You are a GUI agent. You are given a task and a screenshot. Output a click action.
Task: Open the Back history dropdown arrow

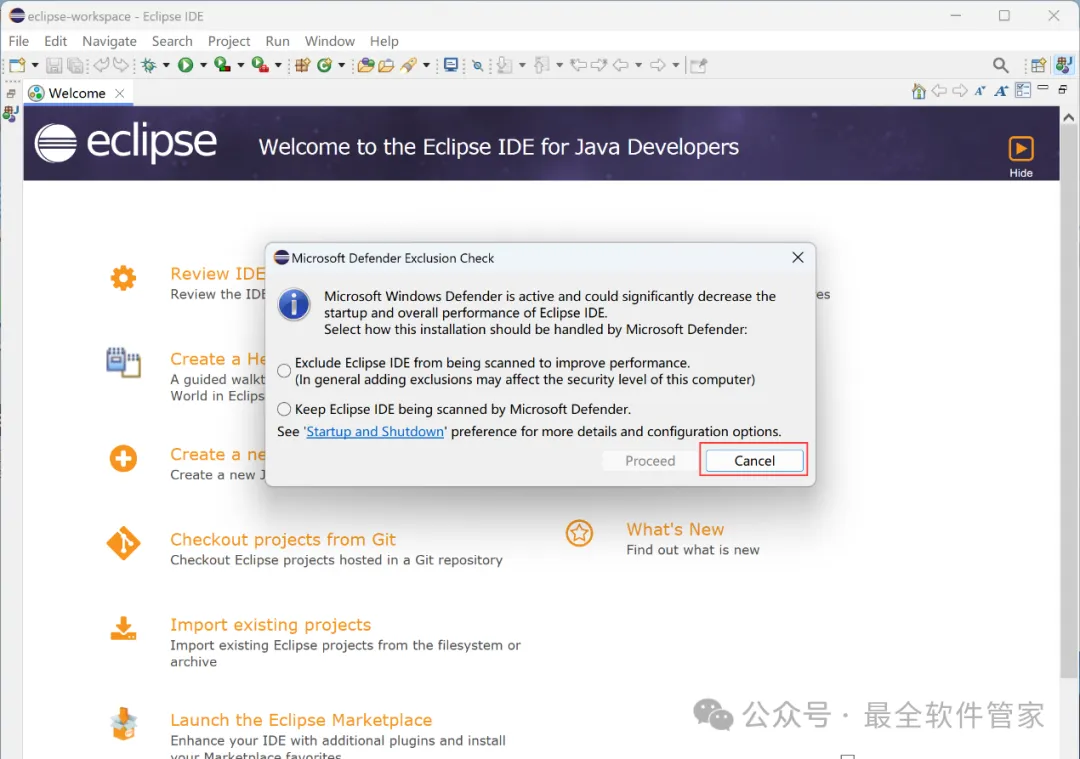[638, 65]
